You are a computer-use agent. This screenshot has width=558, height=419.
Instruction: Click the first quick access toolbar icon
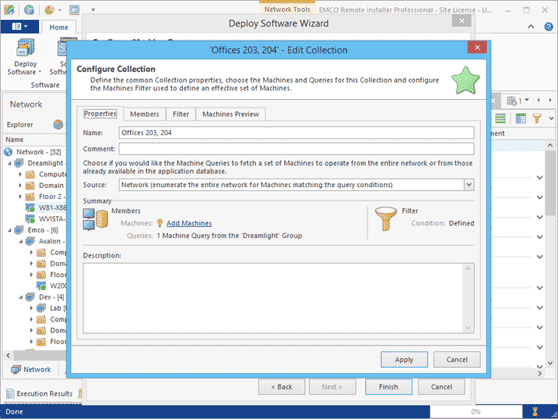click(x=9, y=10)
